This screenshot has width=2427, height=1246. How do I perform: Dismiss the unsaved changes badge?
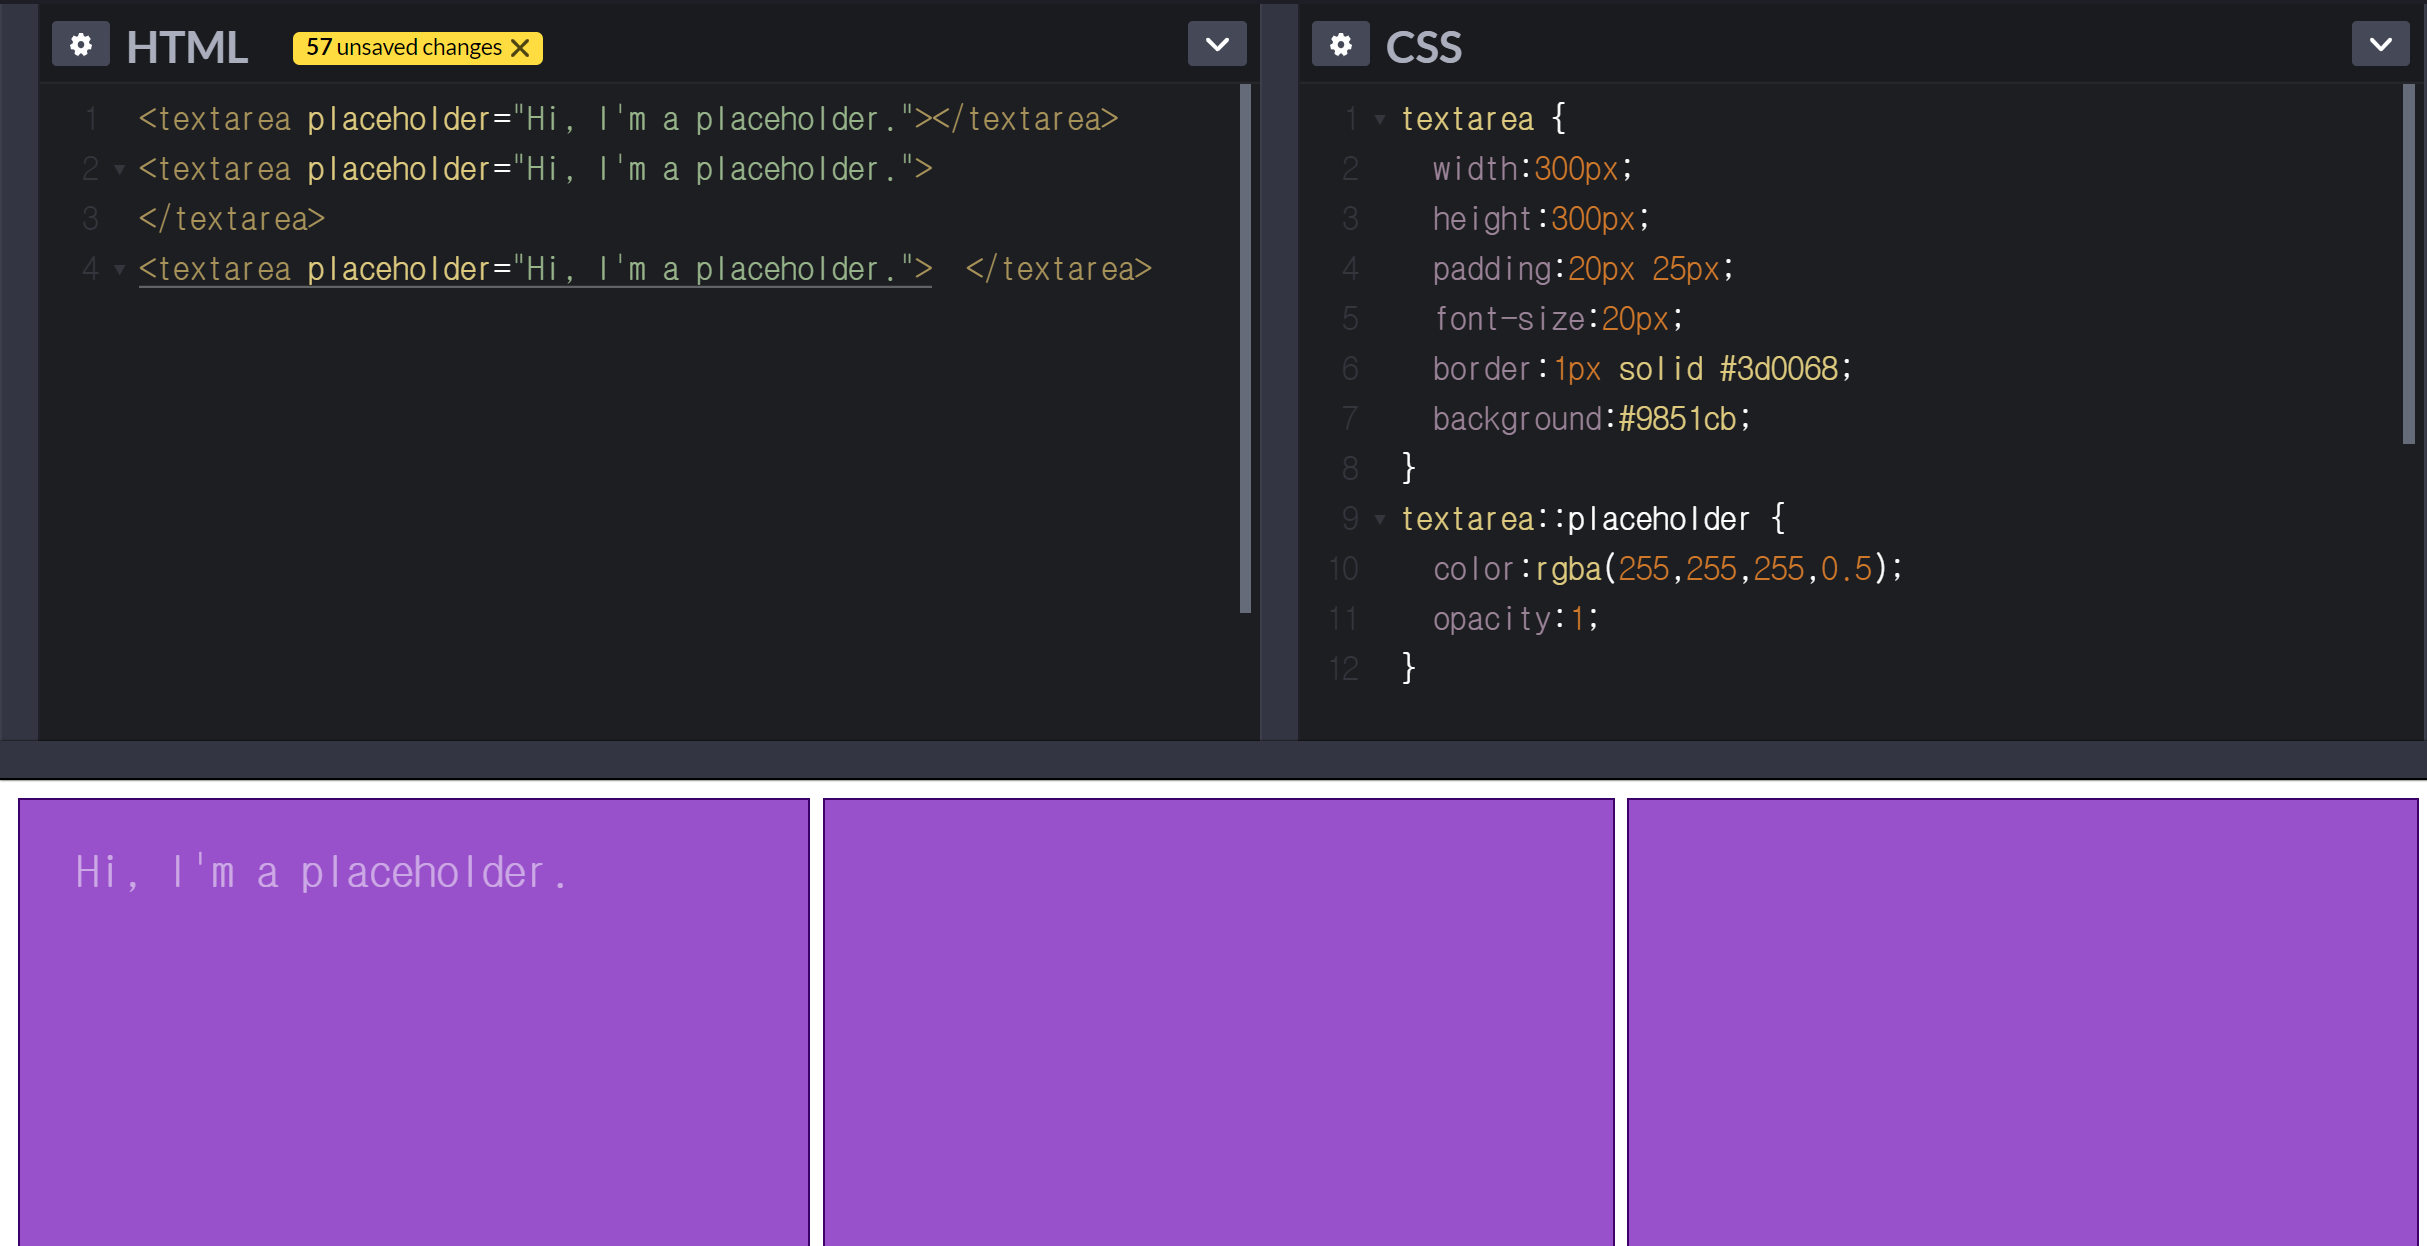click(521, 48)
